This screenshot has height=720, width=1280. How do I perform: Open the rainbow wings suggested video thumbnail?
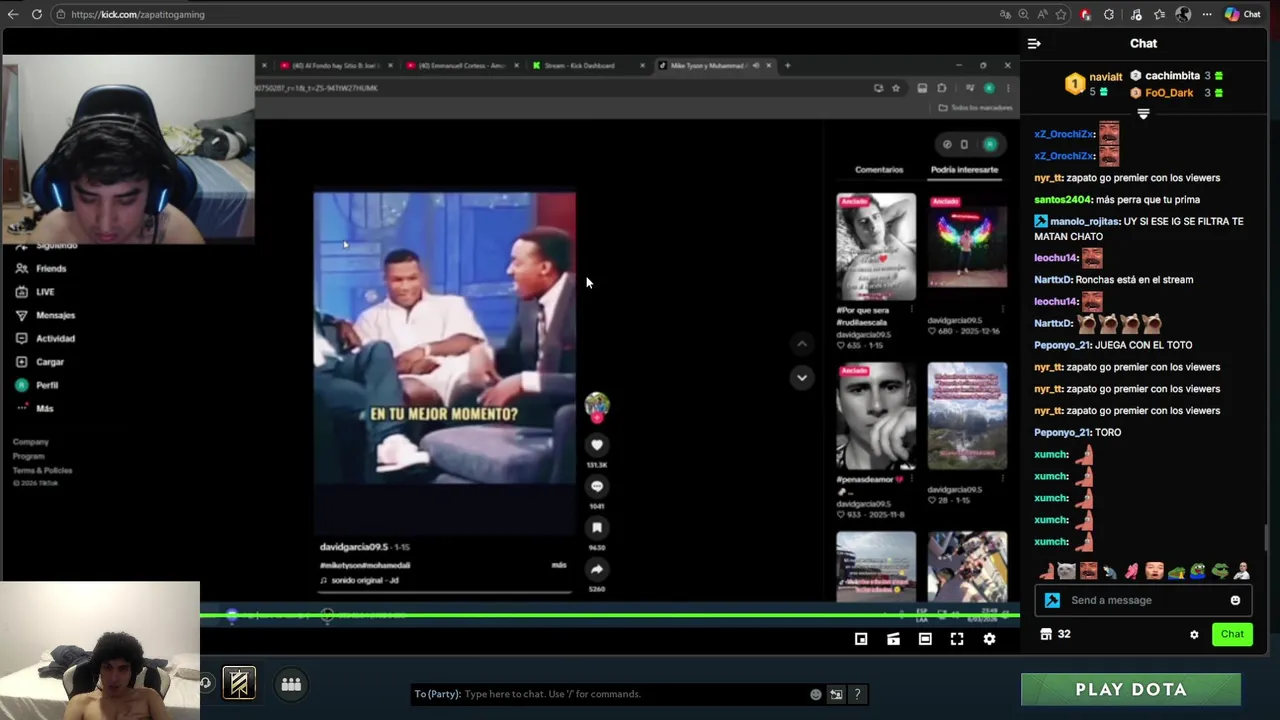coord(967,247)
